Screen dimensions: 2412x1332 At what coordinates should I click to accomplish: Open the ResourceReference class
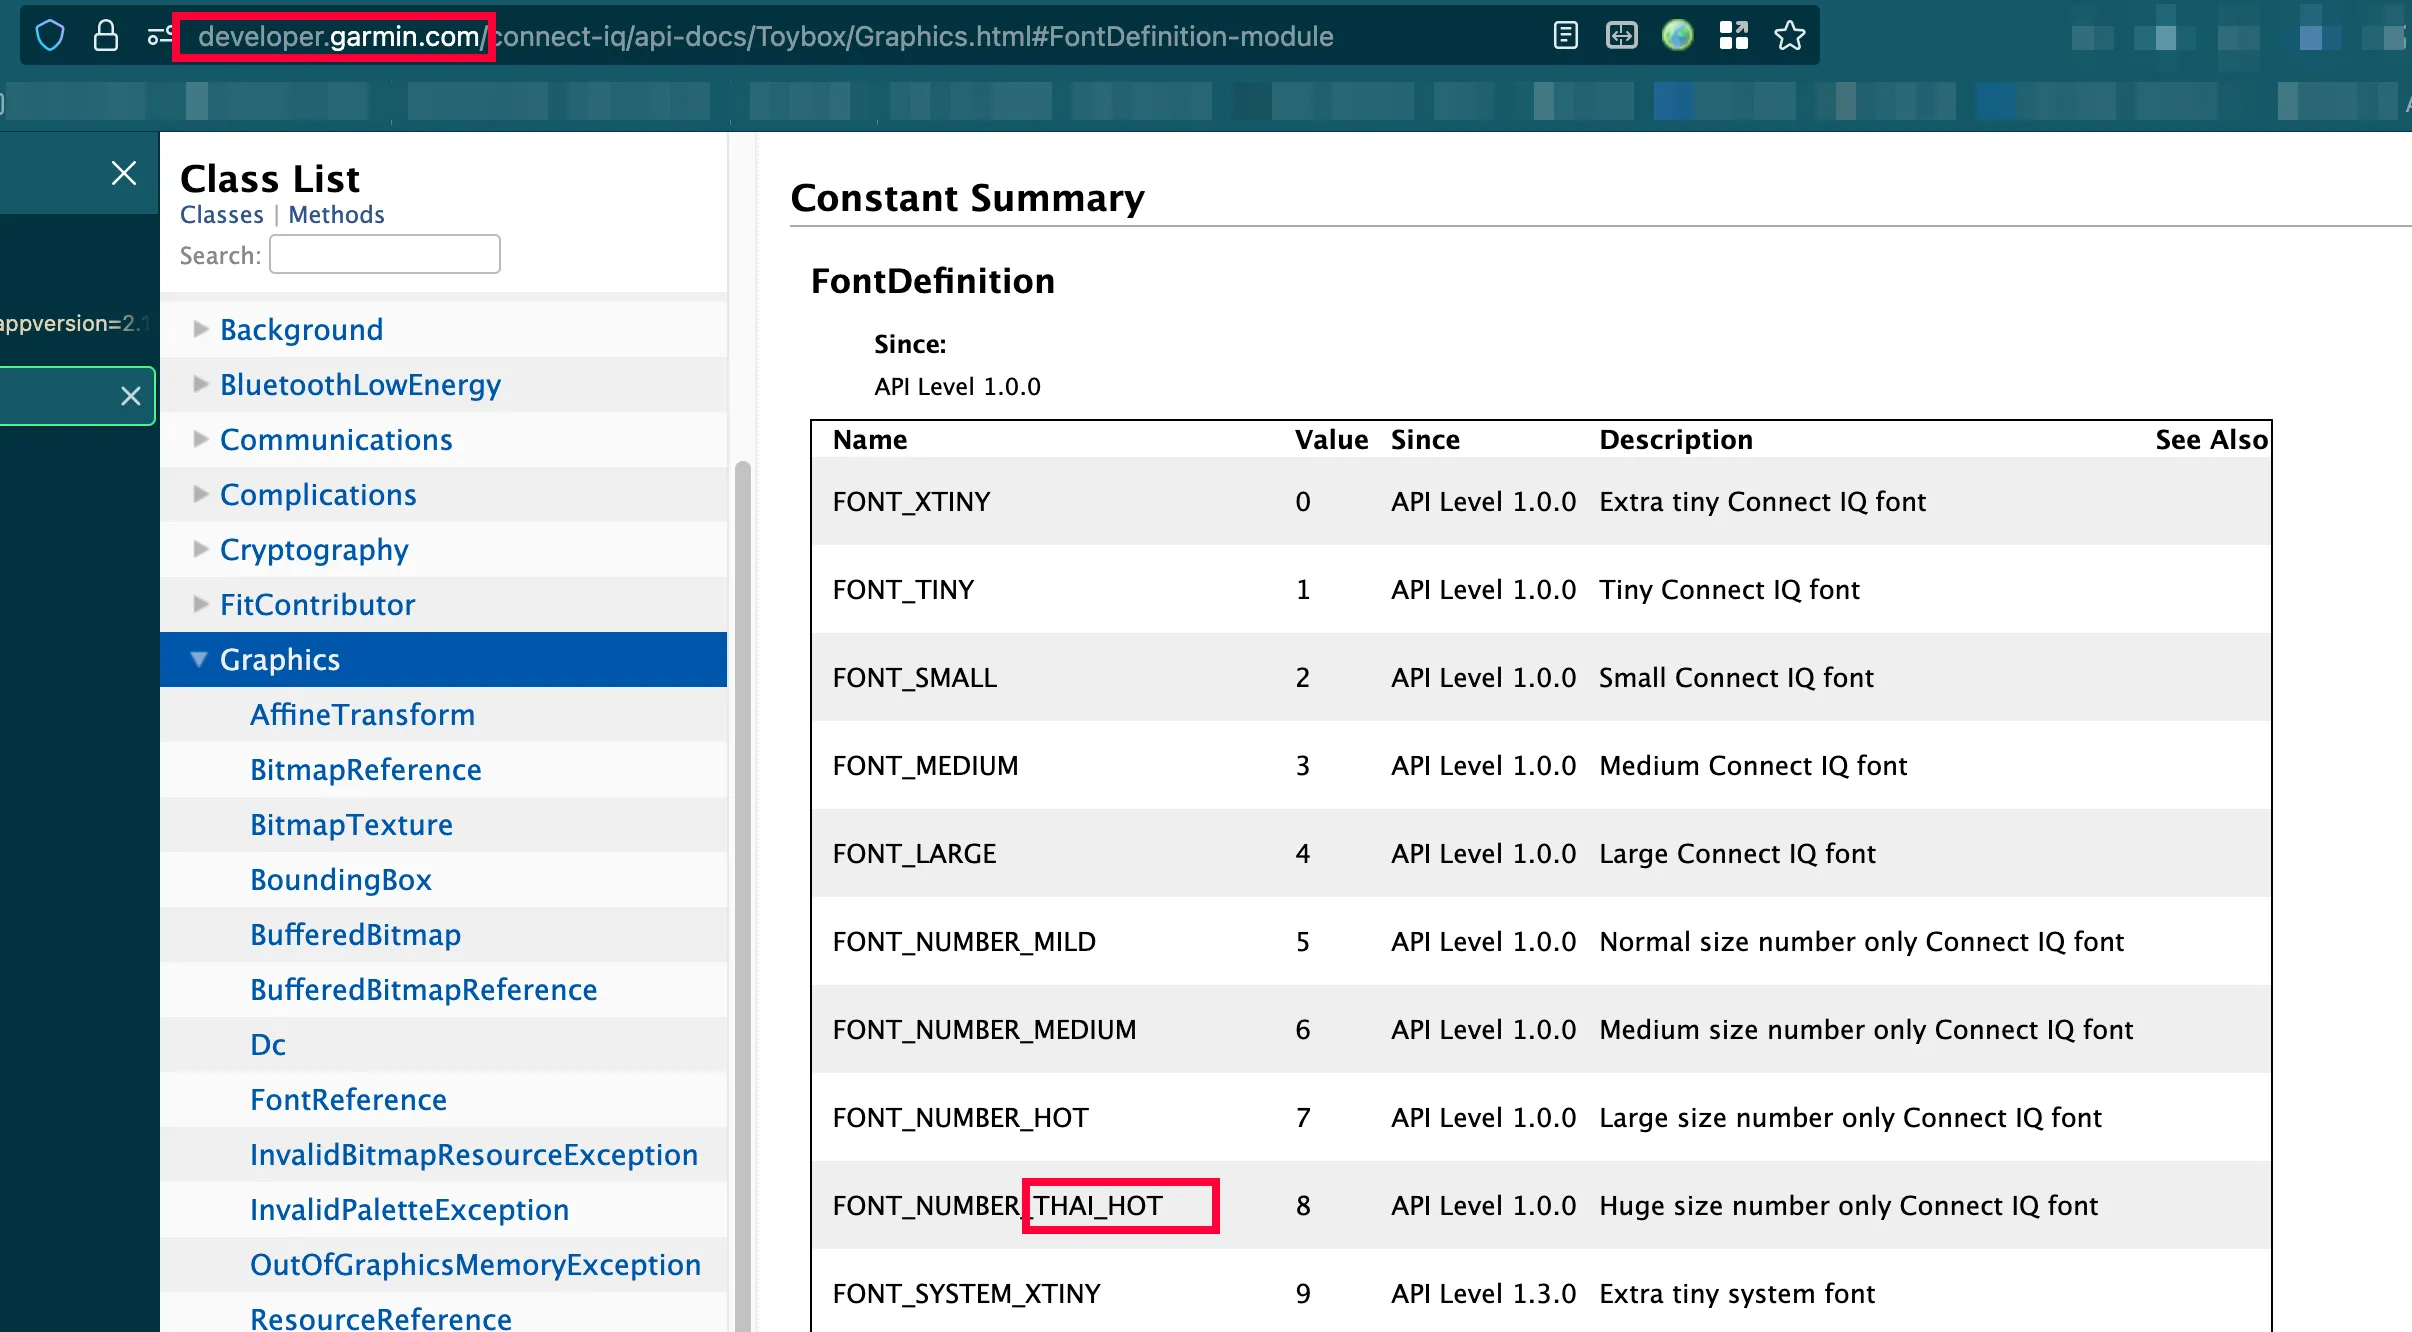[x=381, y=1318]
